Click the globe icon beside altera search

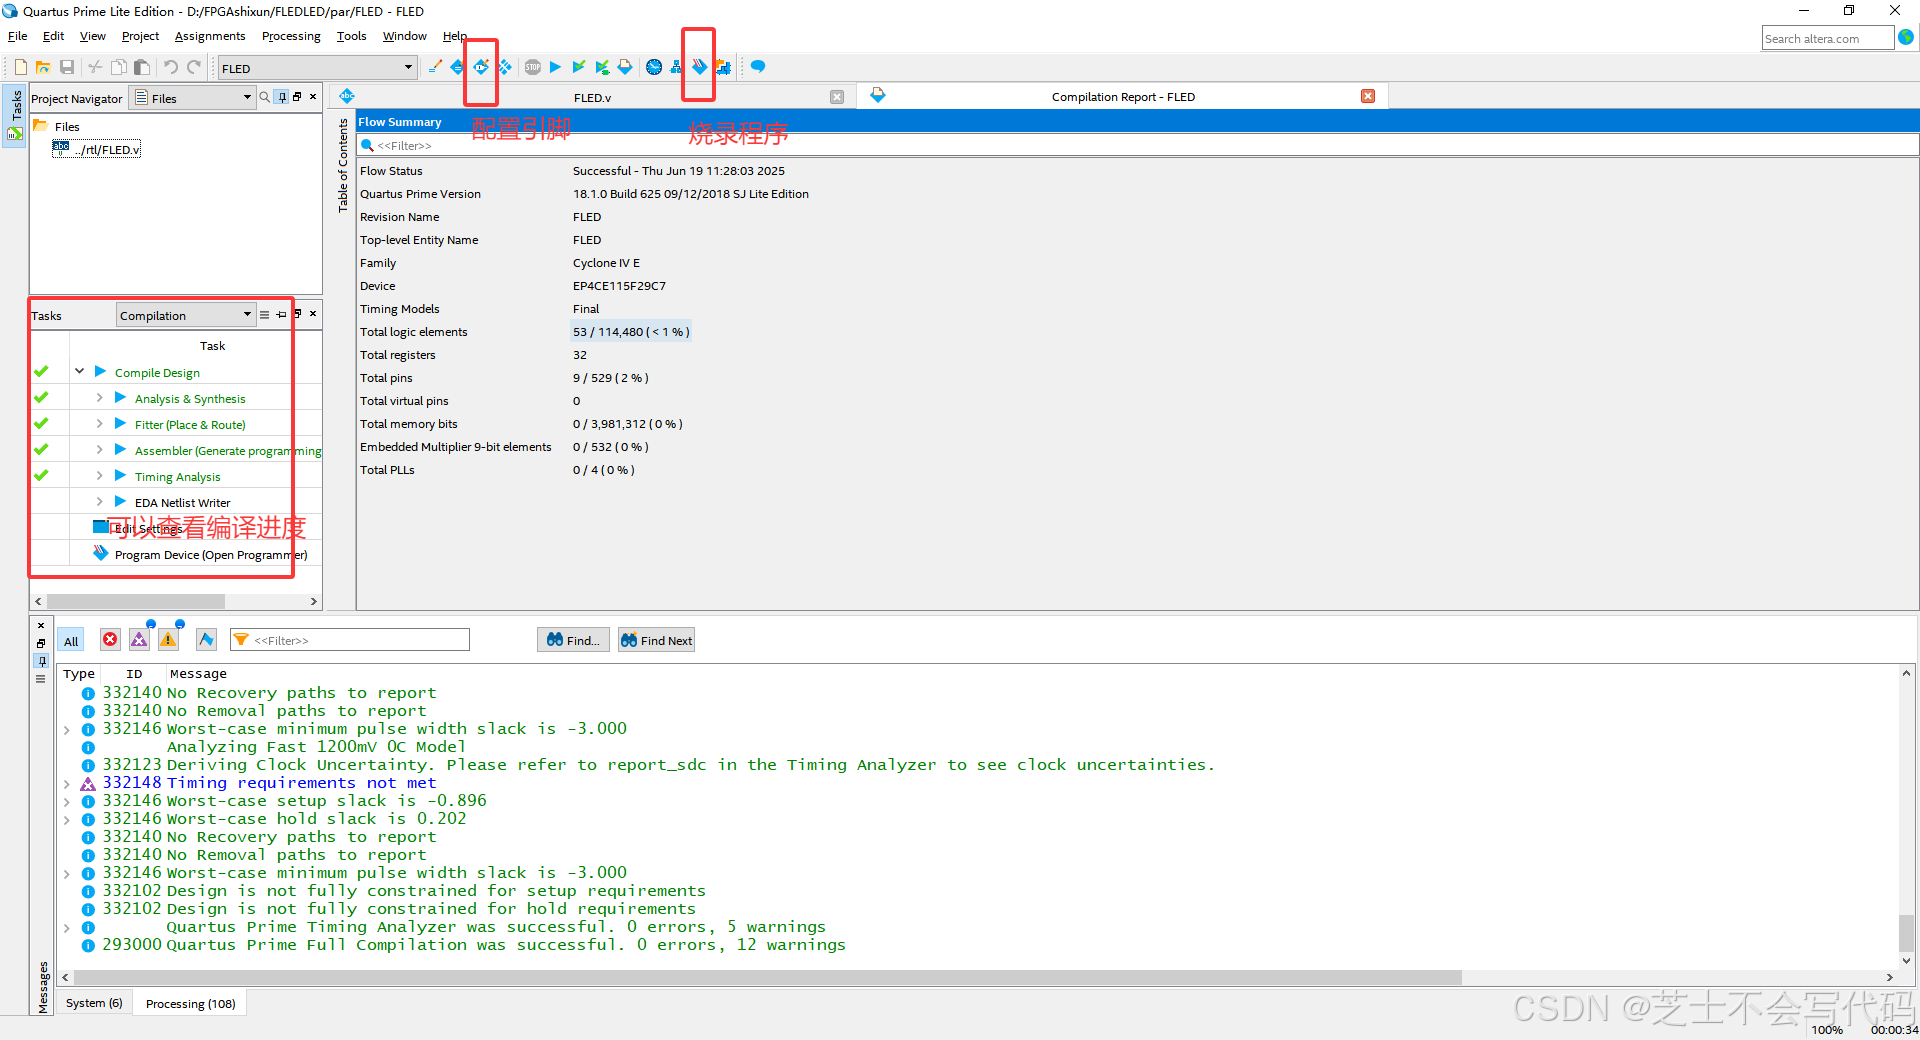pos(1906,37)
